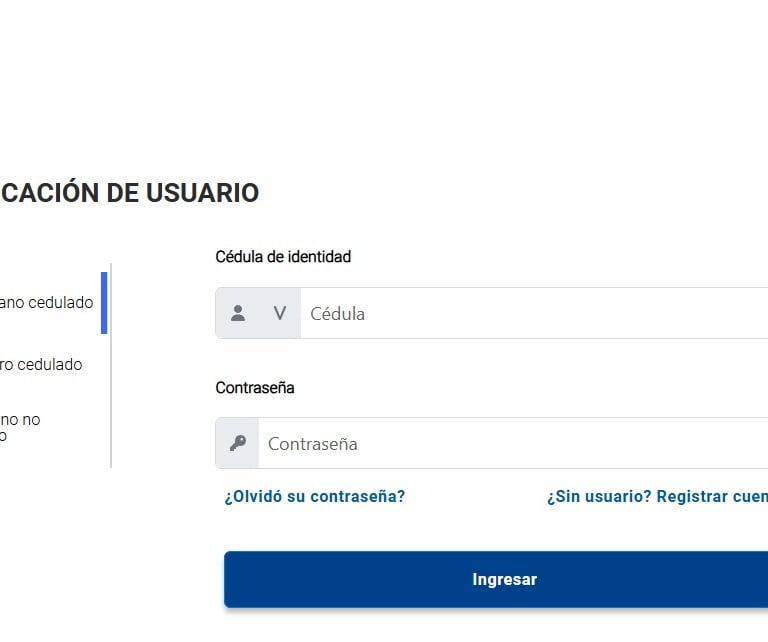Screen dimensions: 768x642
Task: Open the ¿Olvidó su contraseña? link
Action: (x=315, y=496)
